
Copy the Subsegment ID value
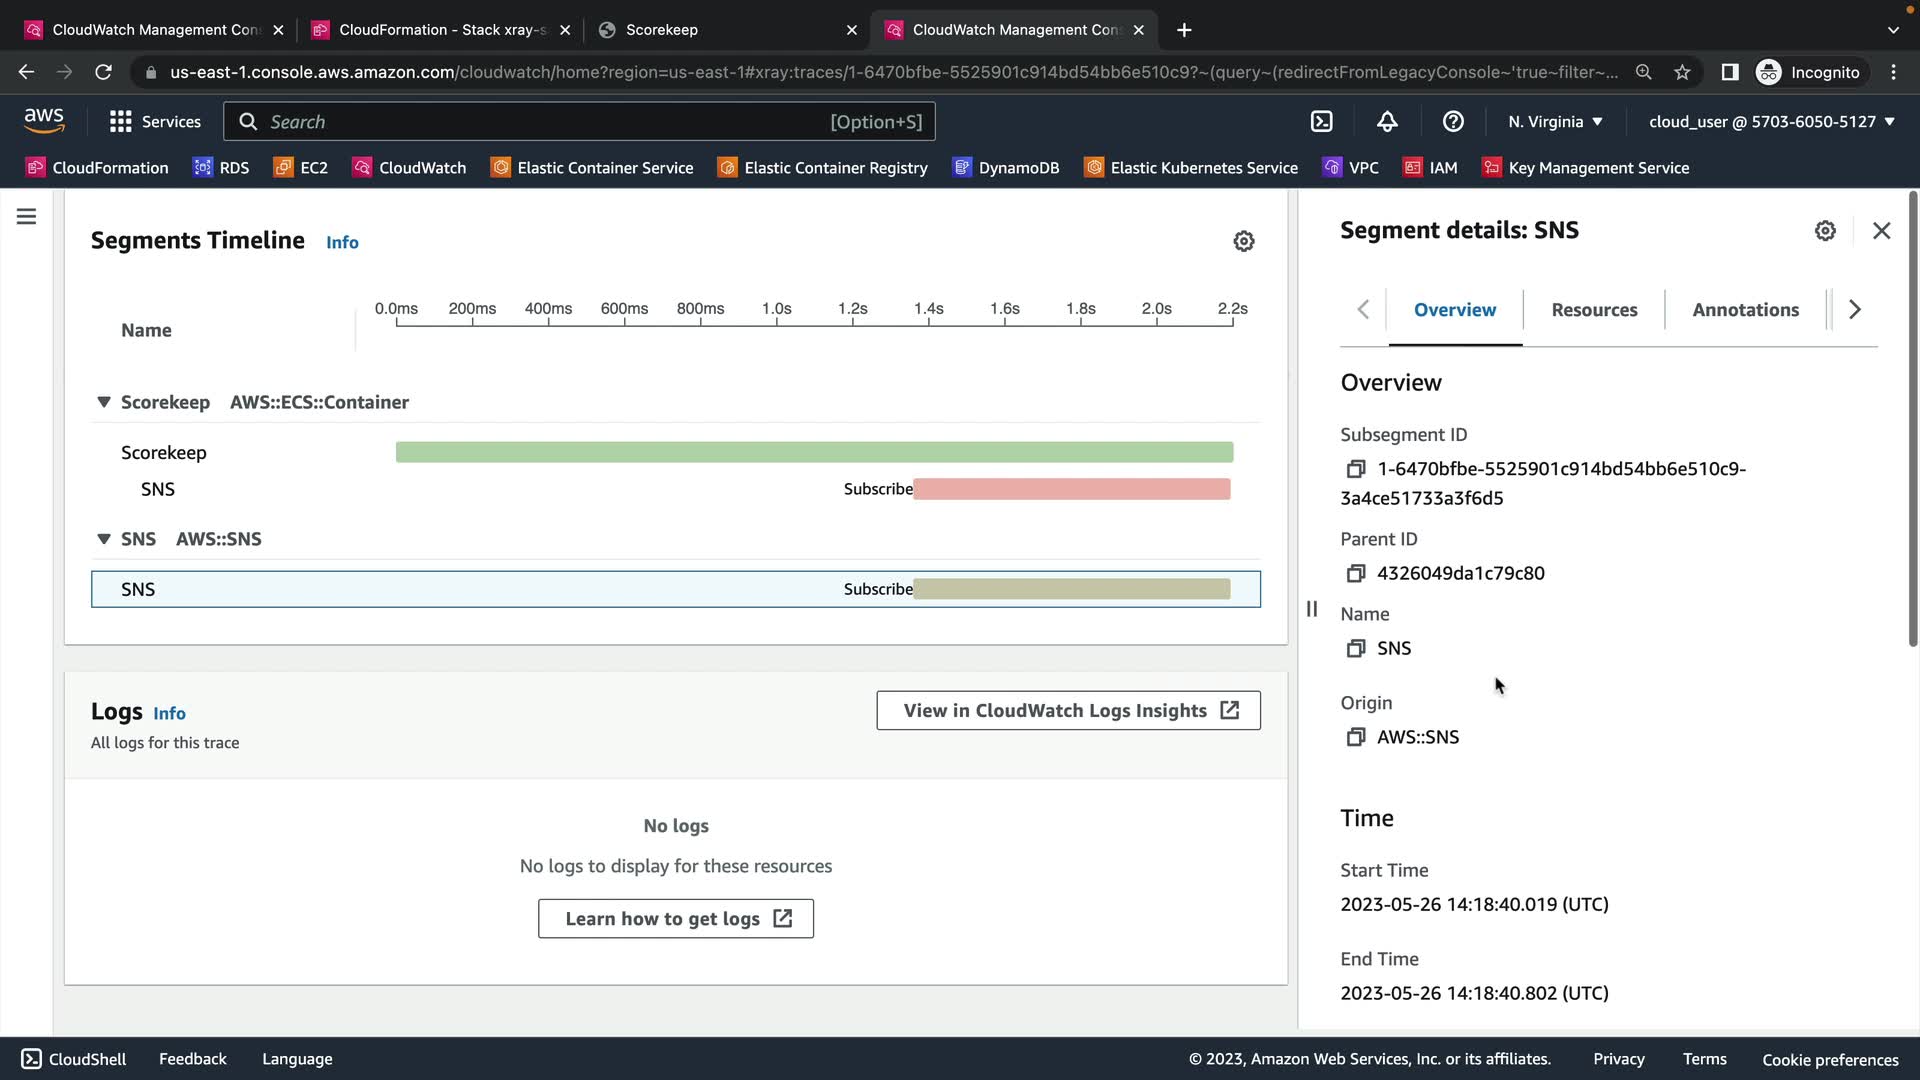coord(1355,469)
